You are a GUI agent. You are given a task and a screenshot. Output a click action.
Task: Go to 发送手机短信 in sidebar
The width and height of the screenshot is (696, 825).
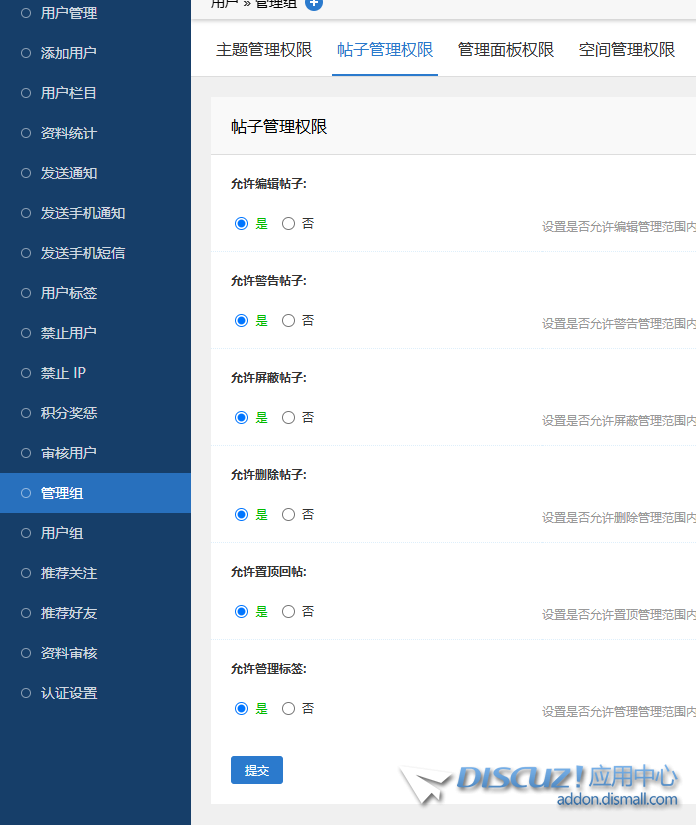(x=83, y=253)
